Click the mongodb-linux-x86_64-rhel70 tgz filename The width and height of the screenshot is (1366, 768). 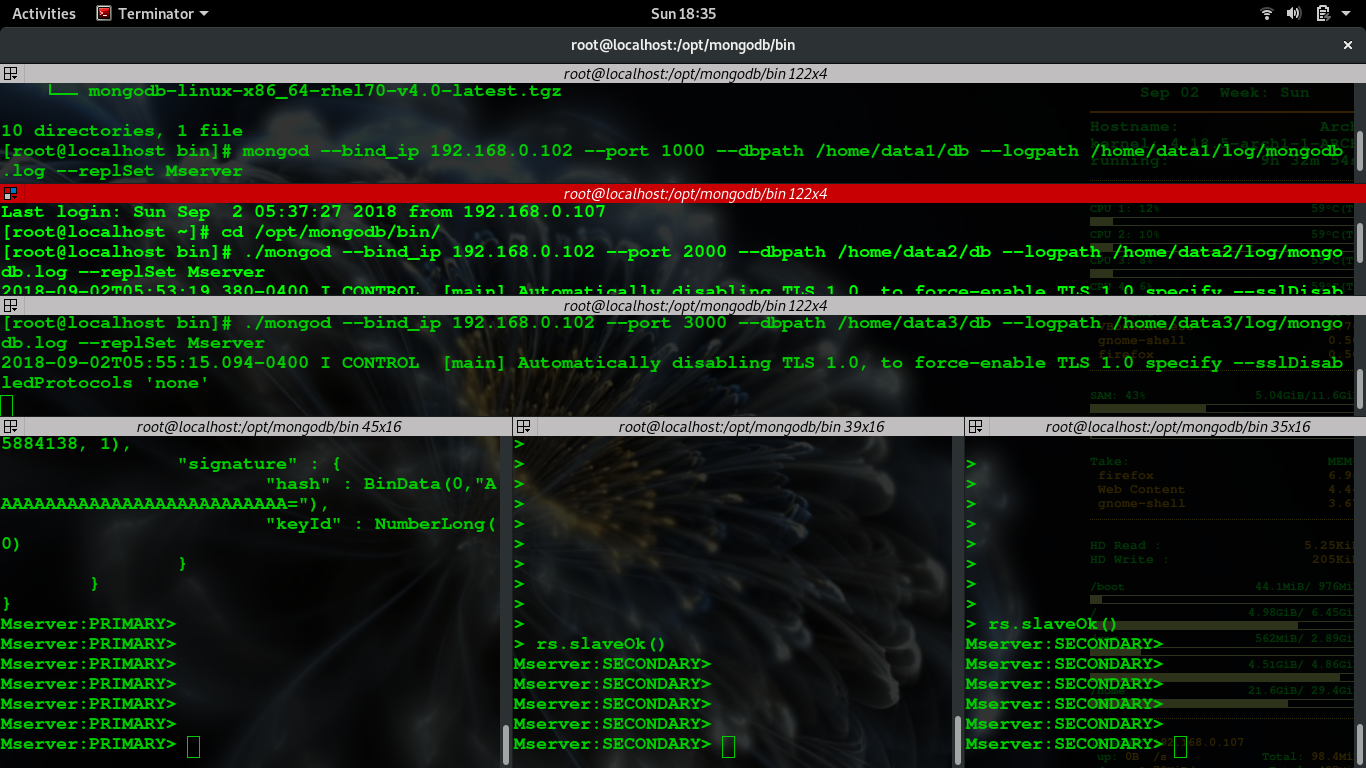click(325, 91)
